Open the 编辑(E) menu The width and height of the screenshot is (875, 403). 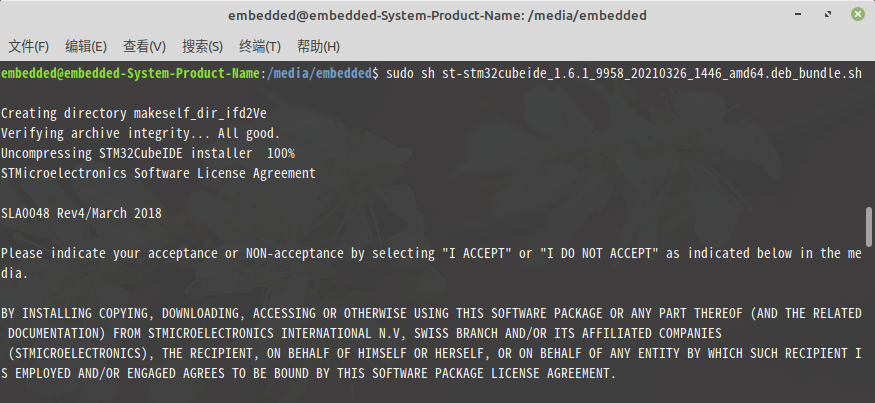point(86,46)
